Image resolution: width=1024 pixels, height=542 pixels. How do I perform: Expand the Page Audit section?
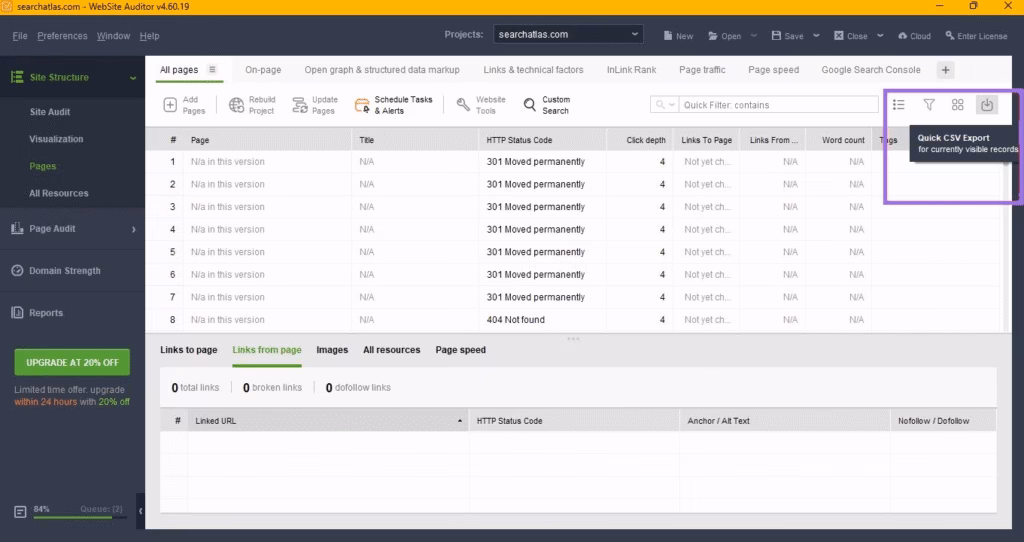tap(133, 229)
